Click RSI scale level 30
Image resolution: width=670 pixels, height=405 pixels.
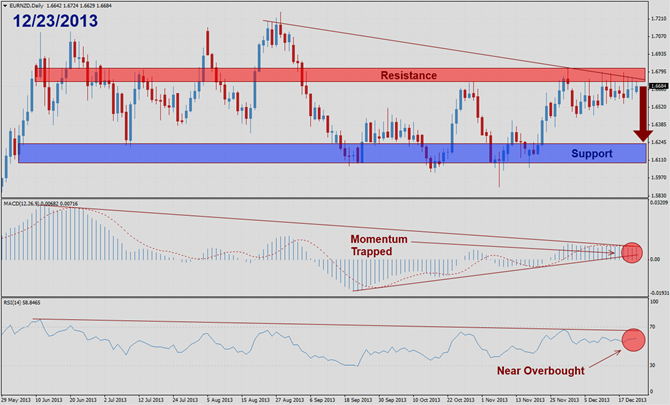tap(652, 365)
